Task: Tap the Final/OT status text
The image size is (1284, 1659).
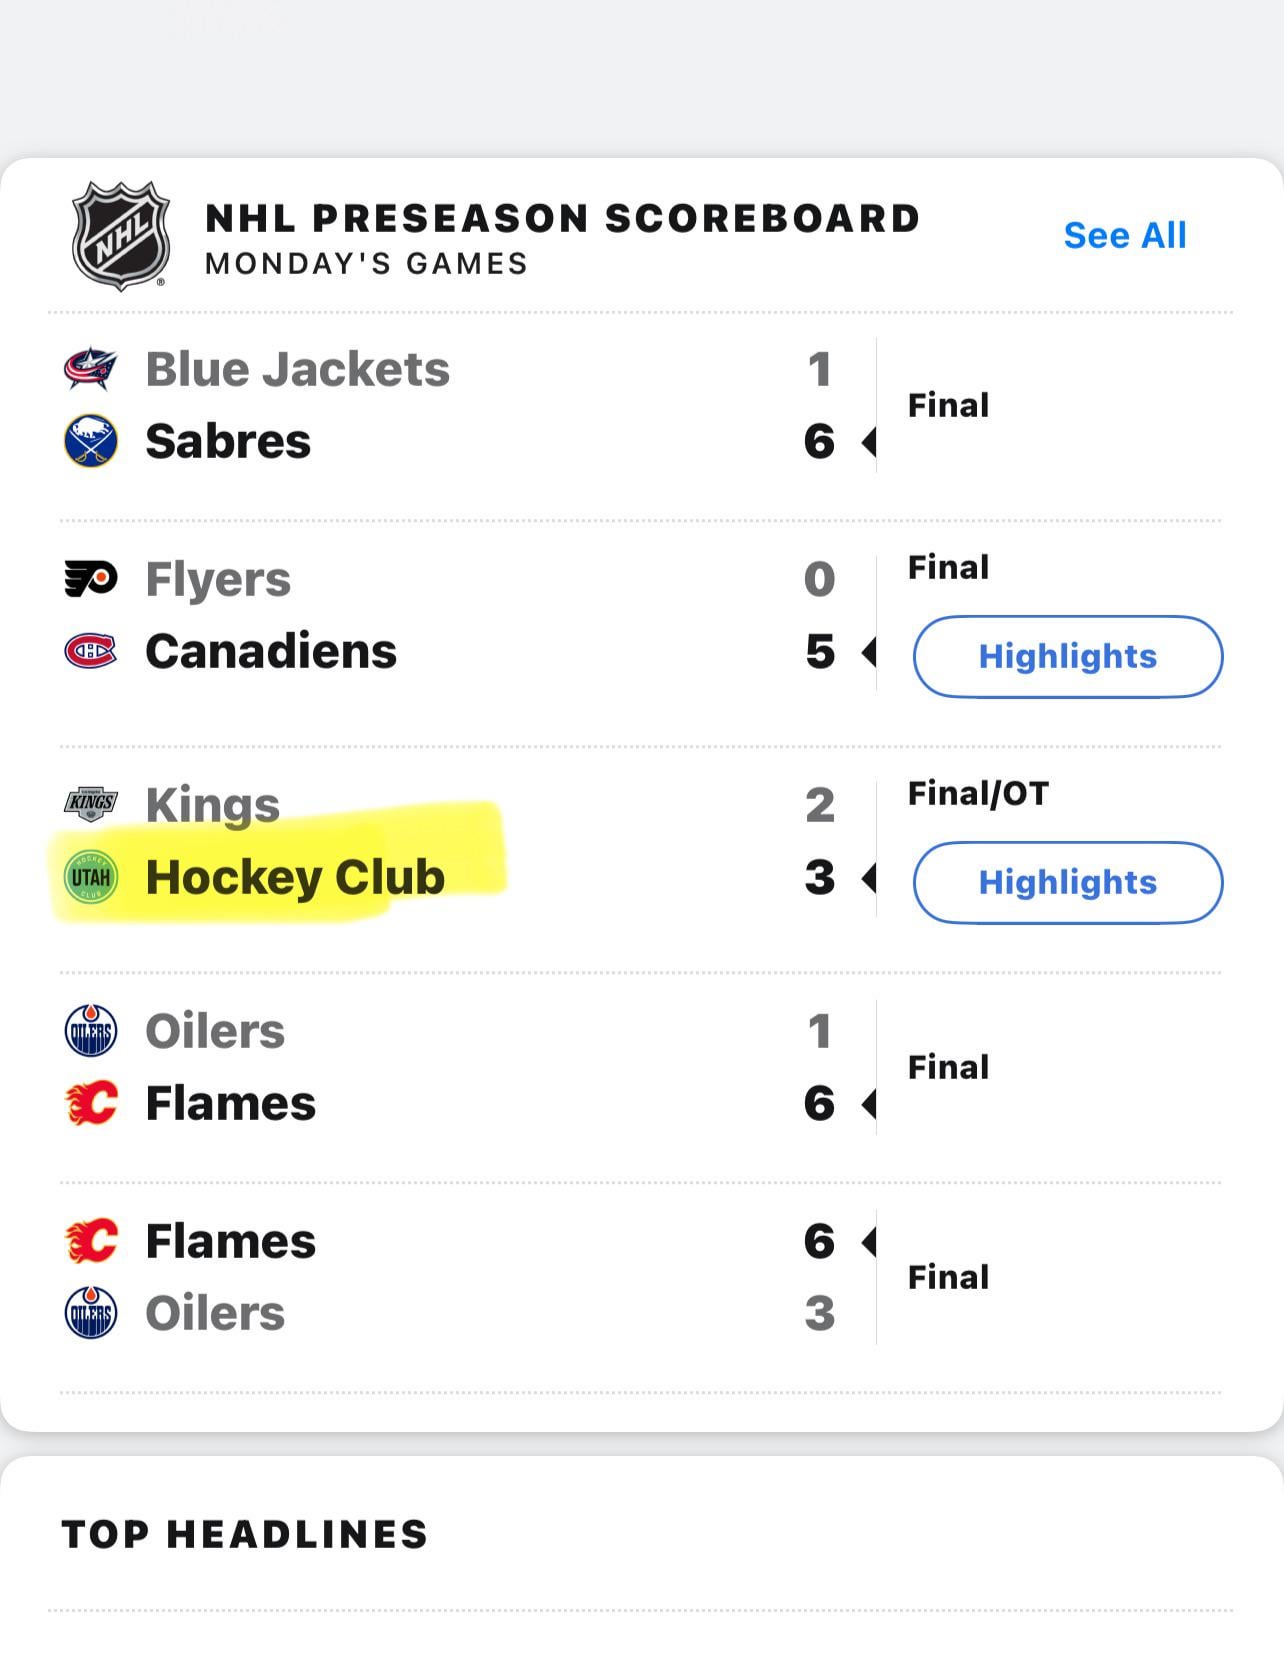Action: (978, 793)
